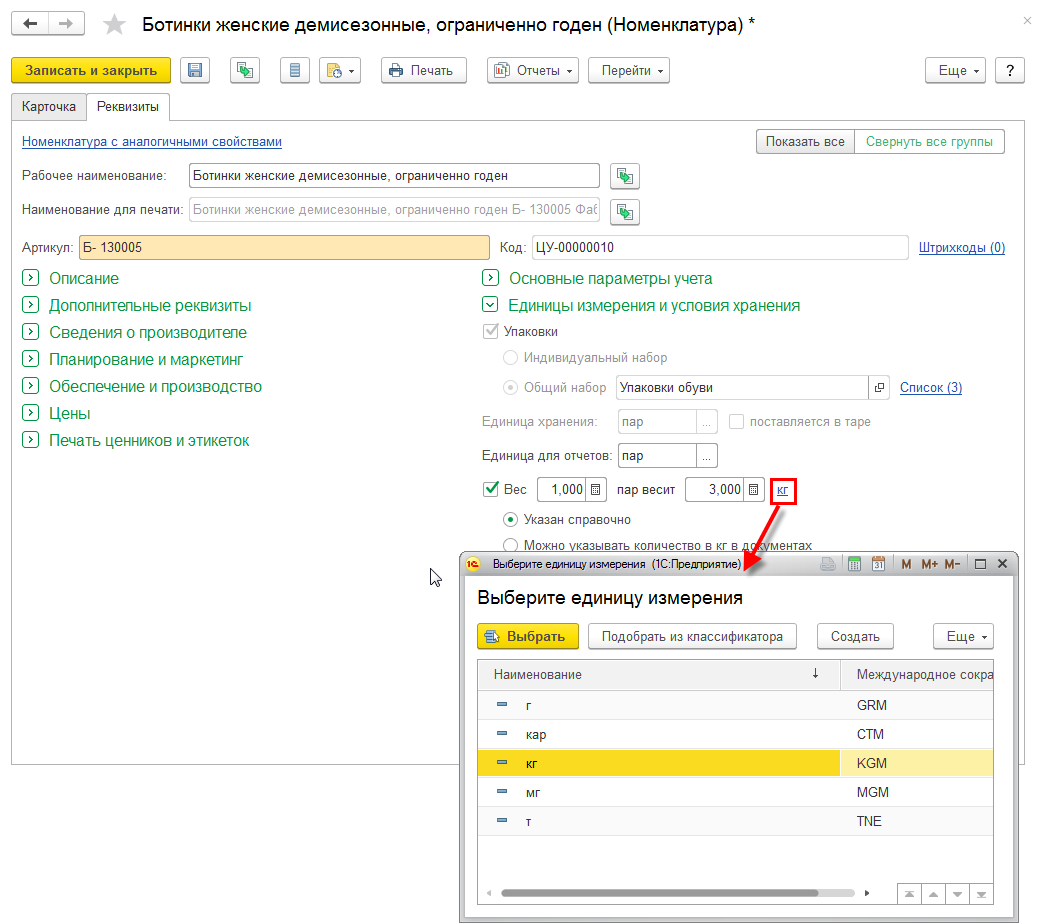Open calendar icon in dialog title bar
The width and height of the screenshot is (1044, 923).
[878, 564]
